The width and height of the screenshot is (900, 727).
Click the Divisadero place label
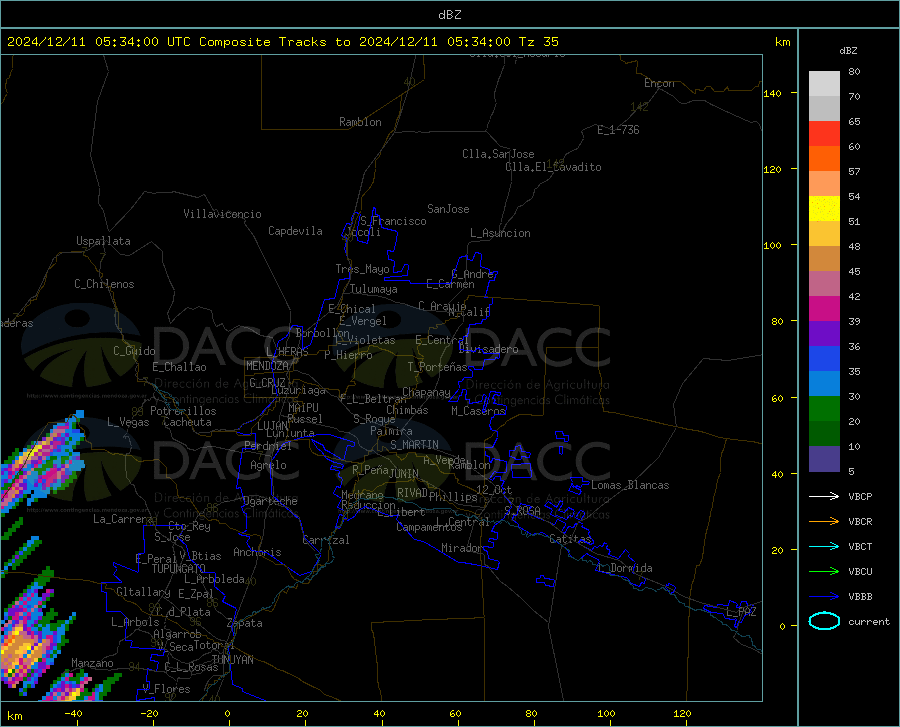click(x=488, y=349)
